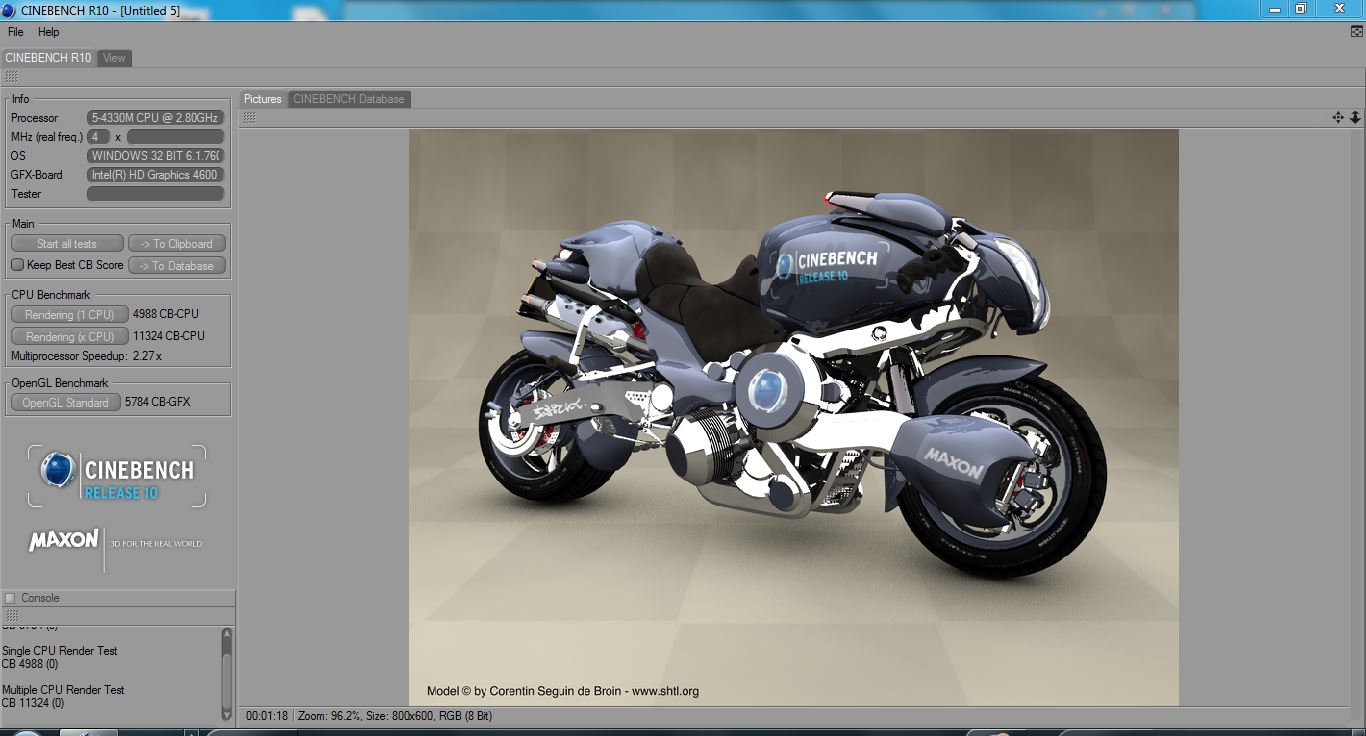The image size is (1366, 736).
Task: Select the Pictures tab
Action: pos(263,99)
